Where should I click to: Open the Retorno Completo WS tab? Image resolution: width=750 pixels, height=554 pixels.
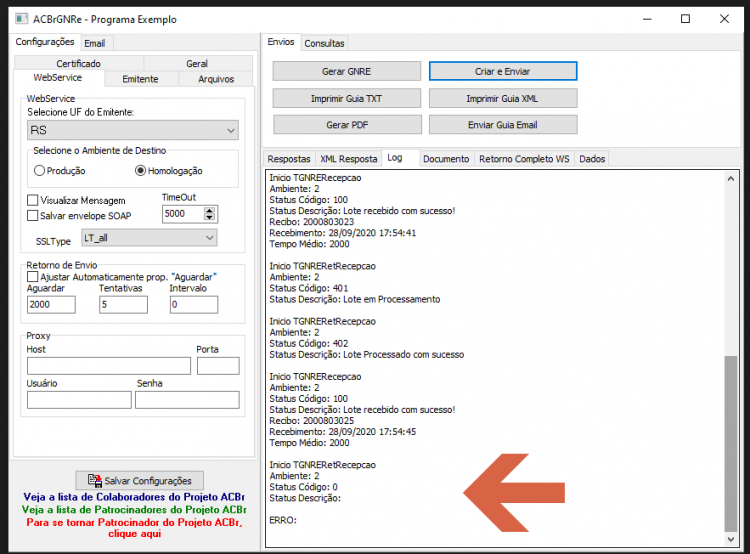[x=524, y=159]
